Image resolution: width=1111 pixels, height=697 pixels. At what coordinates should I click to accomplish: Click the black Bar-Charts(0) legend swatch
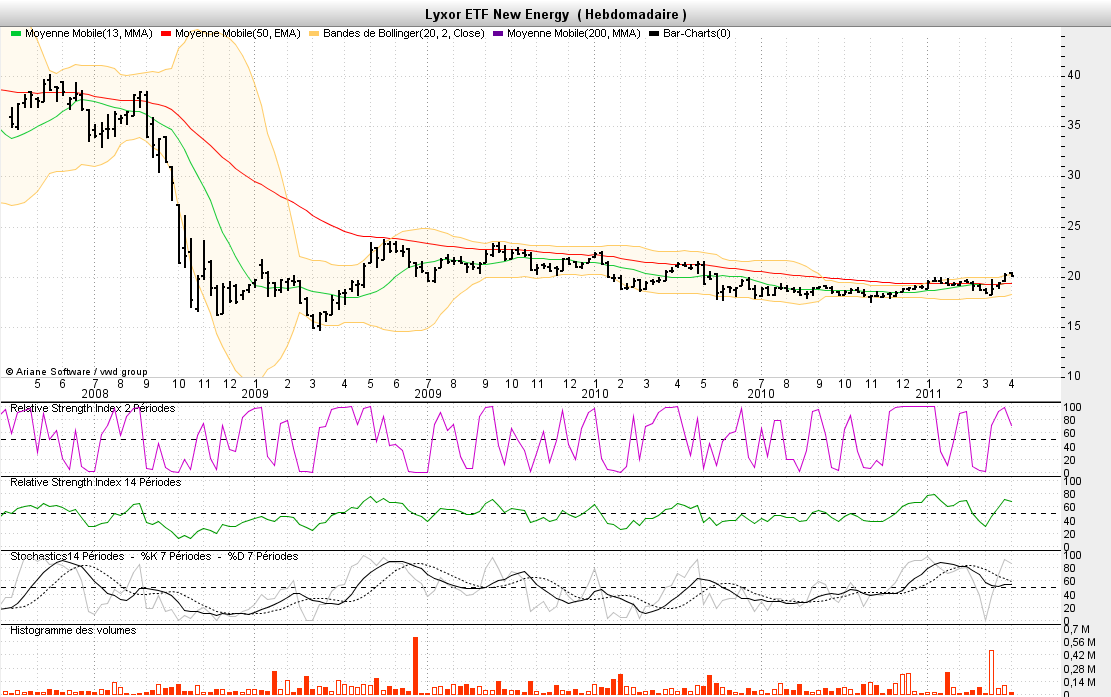pyautogui.click(x=655, y=33)
